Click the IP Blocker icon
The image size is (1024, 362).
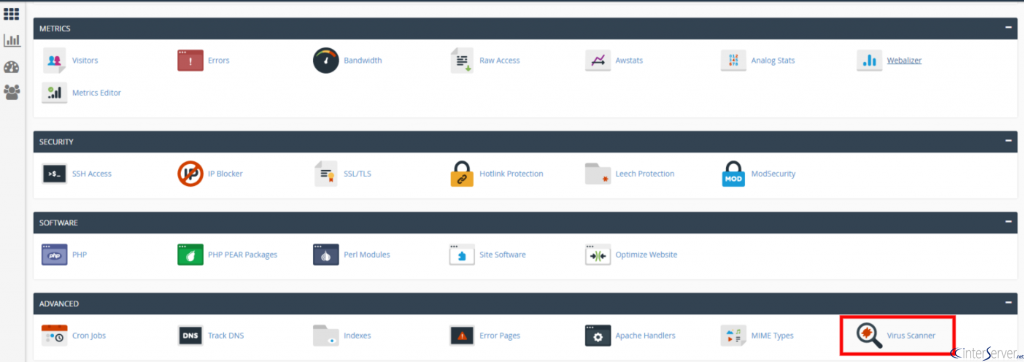190,174
